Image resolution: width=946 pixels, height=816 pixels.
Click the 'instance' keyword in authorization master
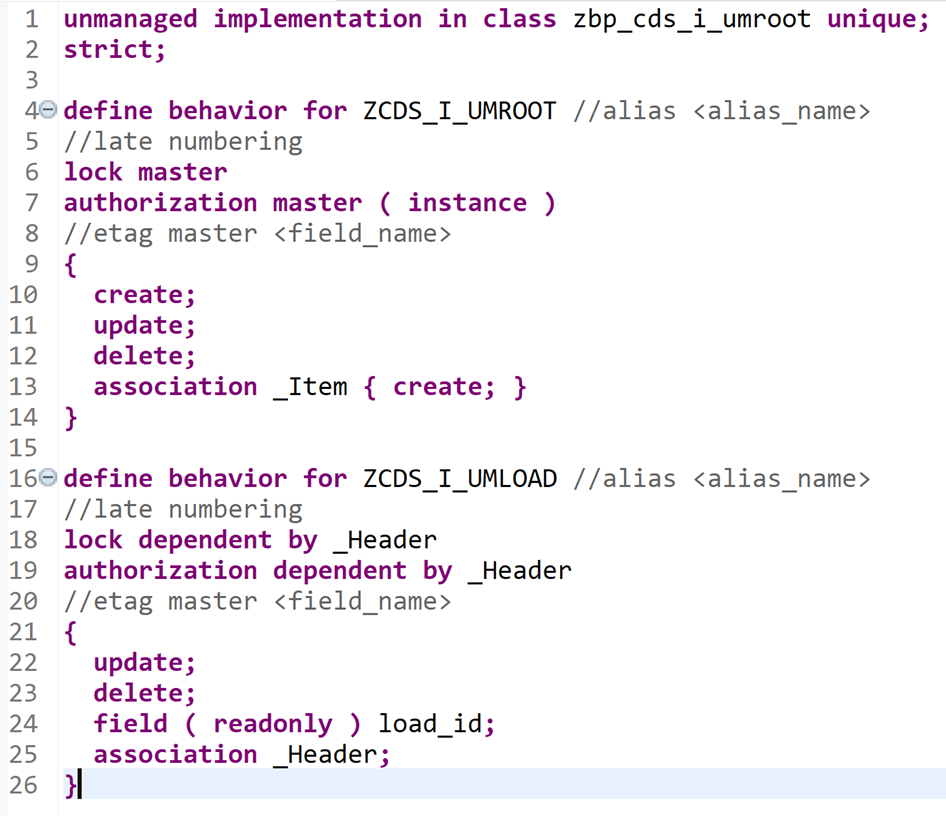pyautogui.click(x=467, y=203)
